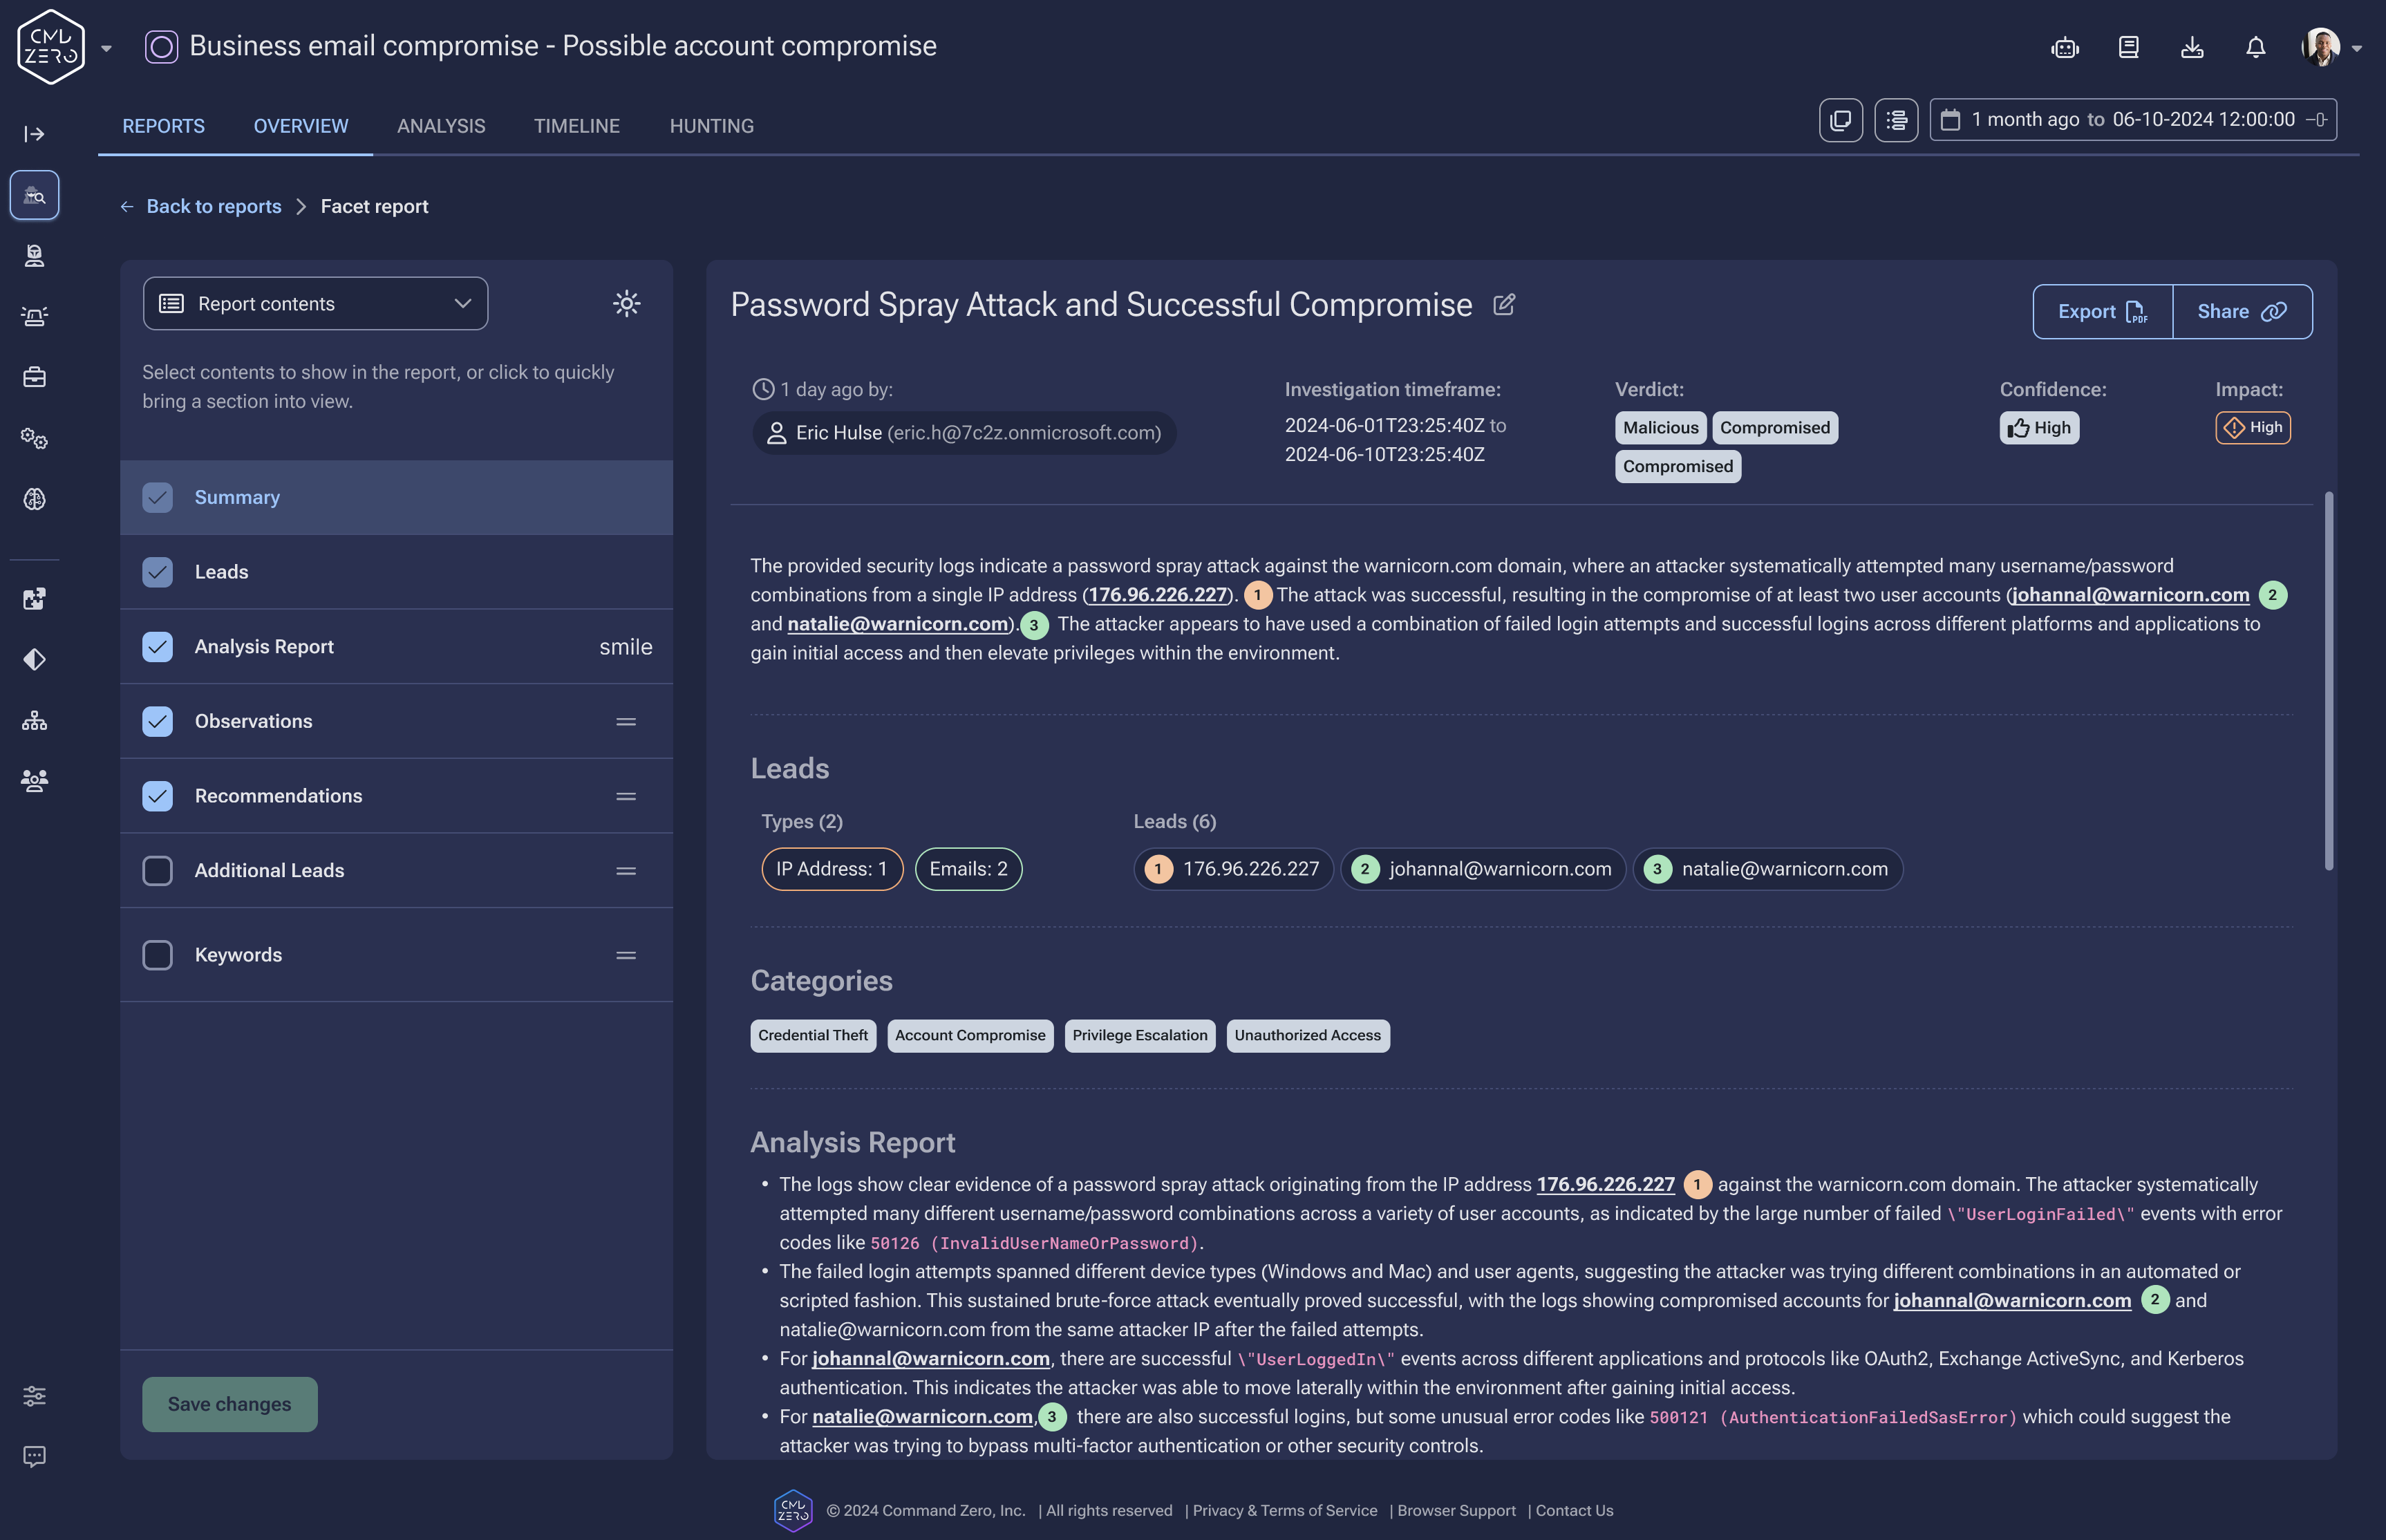The width and height of the screenshot is (2386, 1540).
Task: Enable the Additional Leads checkbox
Action: (157, 870)
